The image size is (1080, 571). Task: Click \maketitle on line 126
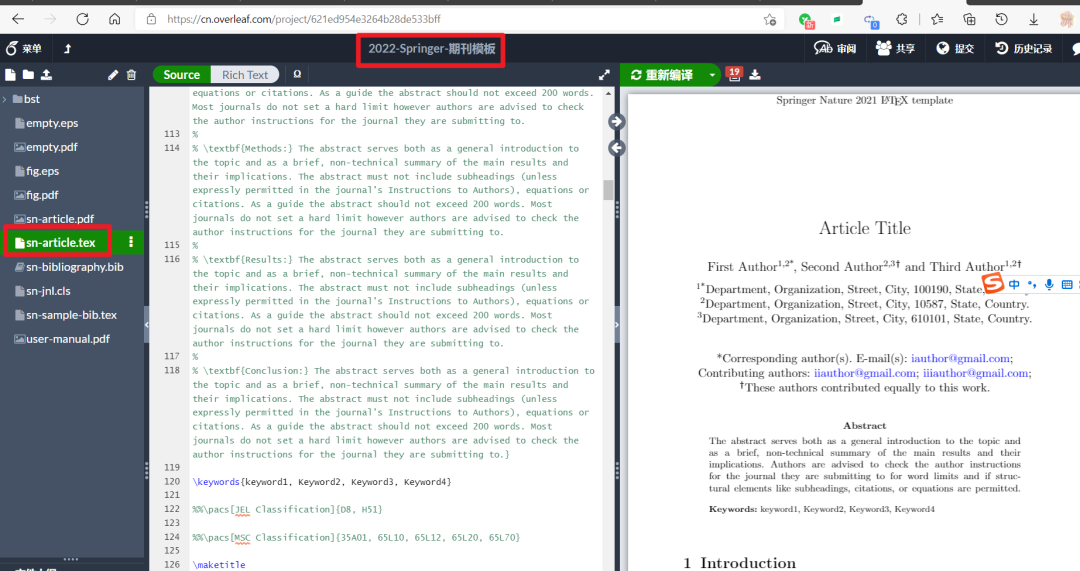[x=219, y=565]
